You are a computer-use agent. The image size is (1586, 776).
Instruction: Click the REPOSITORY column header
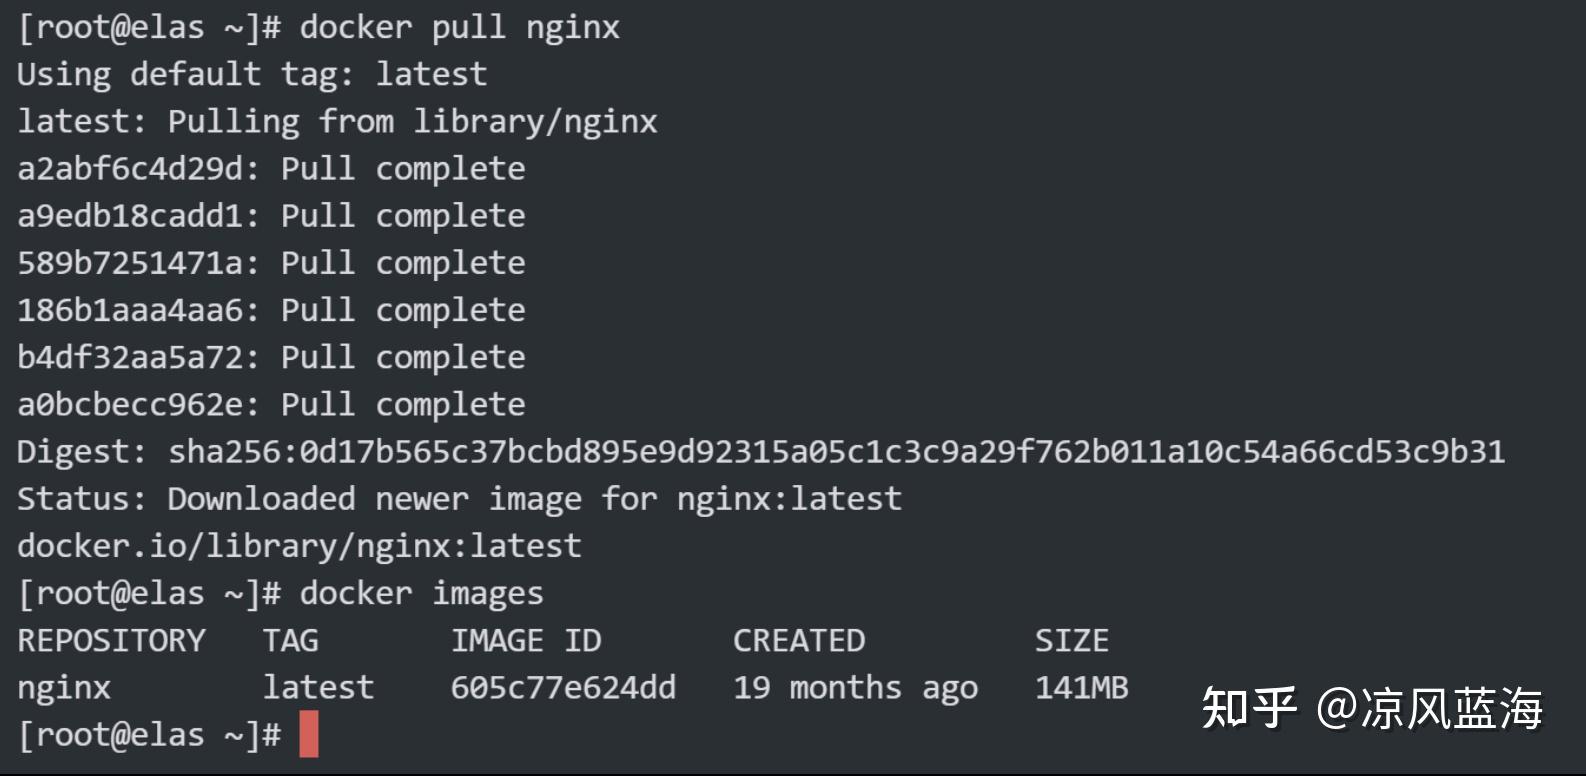[x=111, y=640]
